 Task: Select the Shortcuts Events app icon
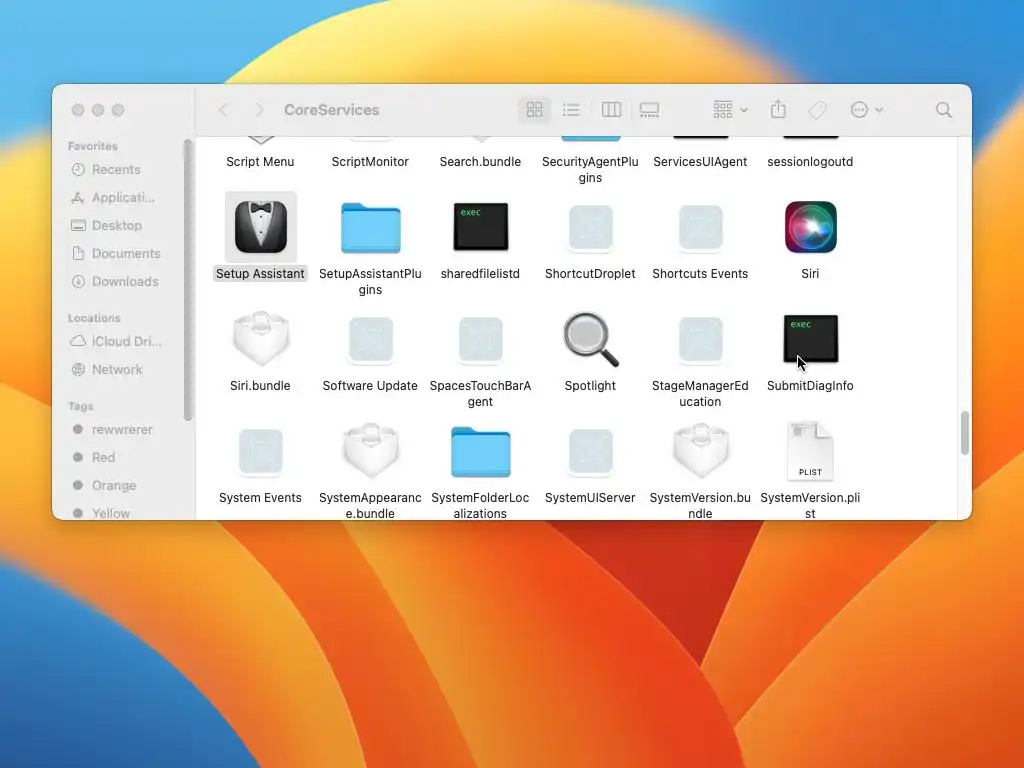(x=700, y=228)
